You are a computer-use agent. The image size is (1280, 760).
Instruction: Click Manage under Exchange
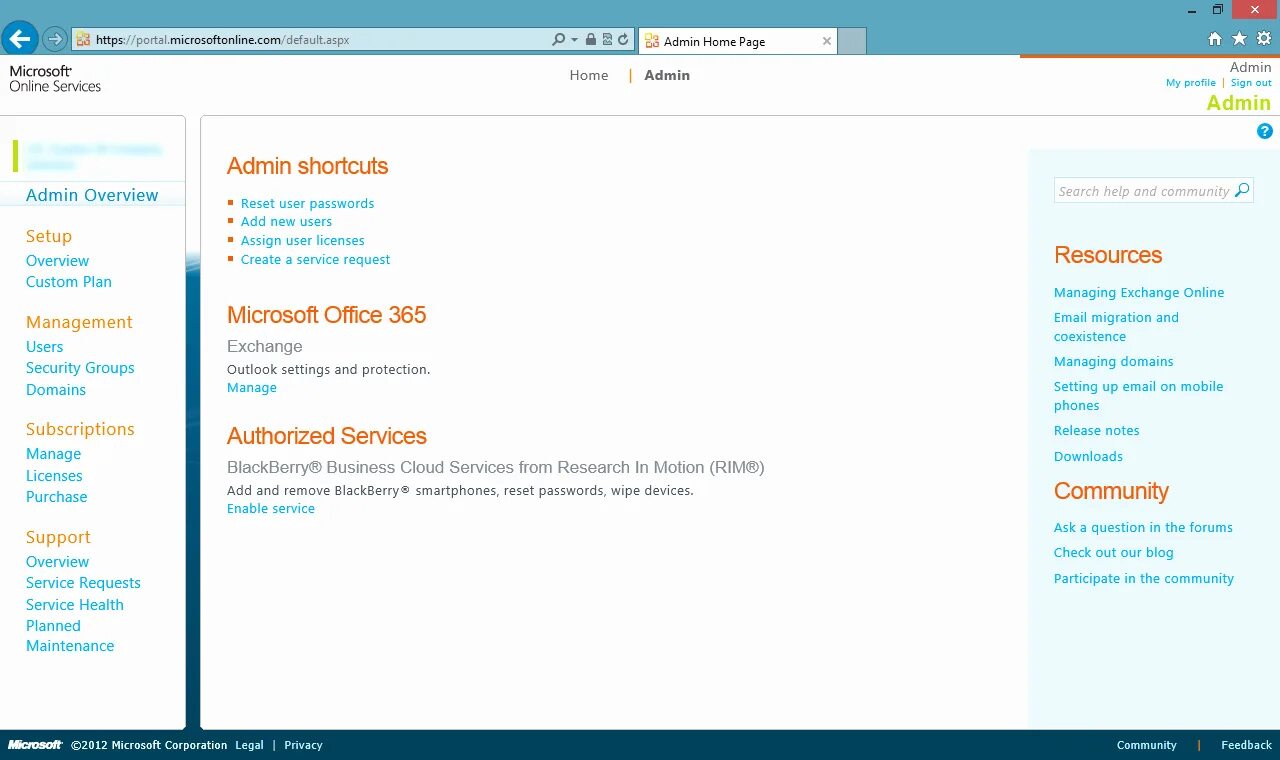pyautogui.click(x=252, y=388)
